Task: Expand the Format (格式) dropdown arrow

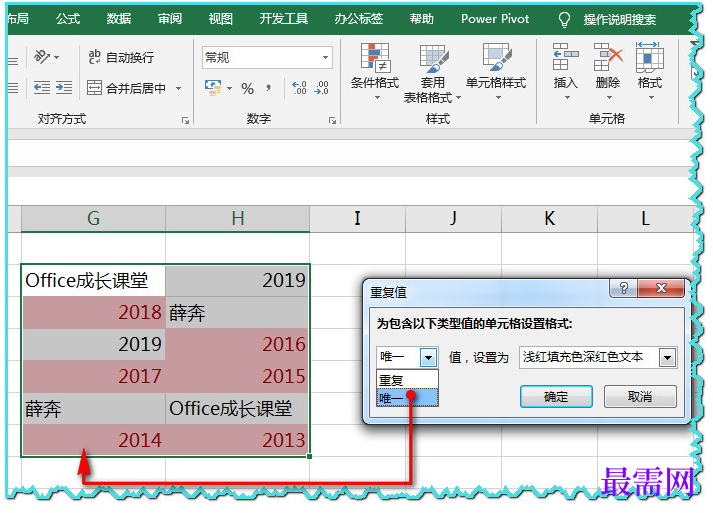Action: point(651,97)
